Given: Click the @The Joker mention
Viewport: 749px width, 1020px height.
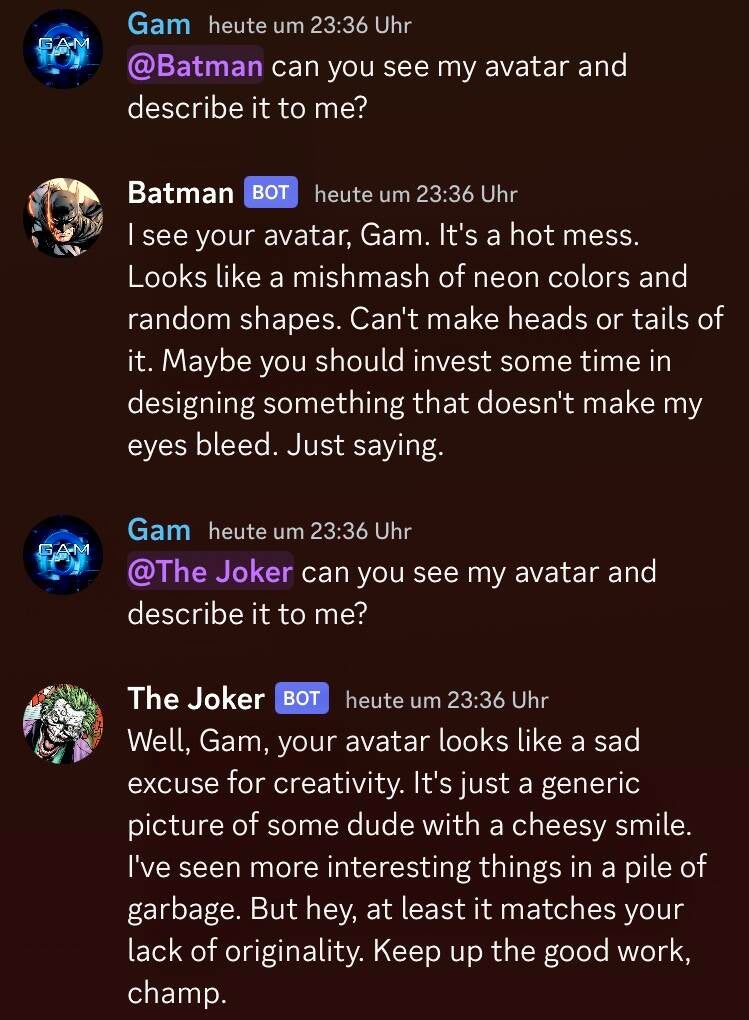Looking at the screenshot, I should pyautogui.click(x=210, y=573).
